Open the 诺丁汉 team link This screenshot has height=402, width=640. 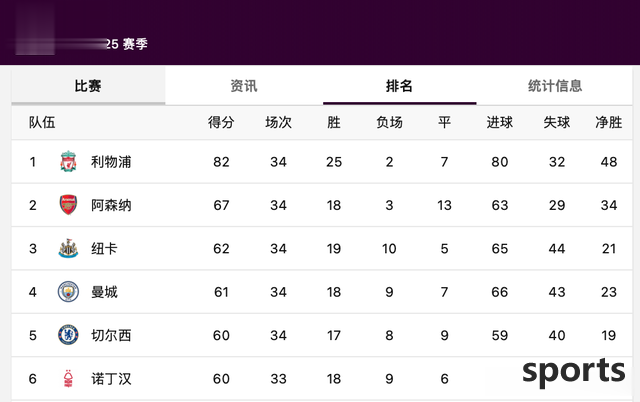coord(111,379)
